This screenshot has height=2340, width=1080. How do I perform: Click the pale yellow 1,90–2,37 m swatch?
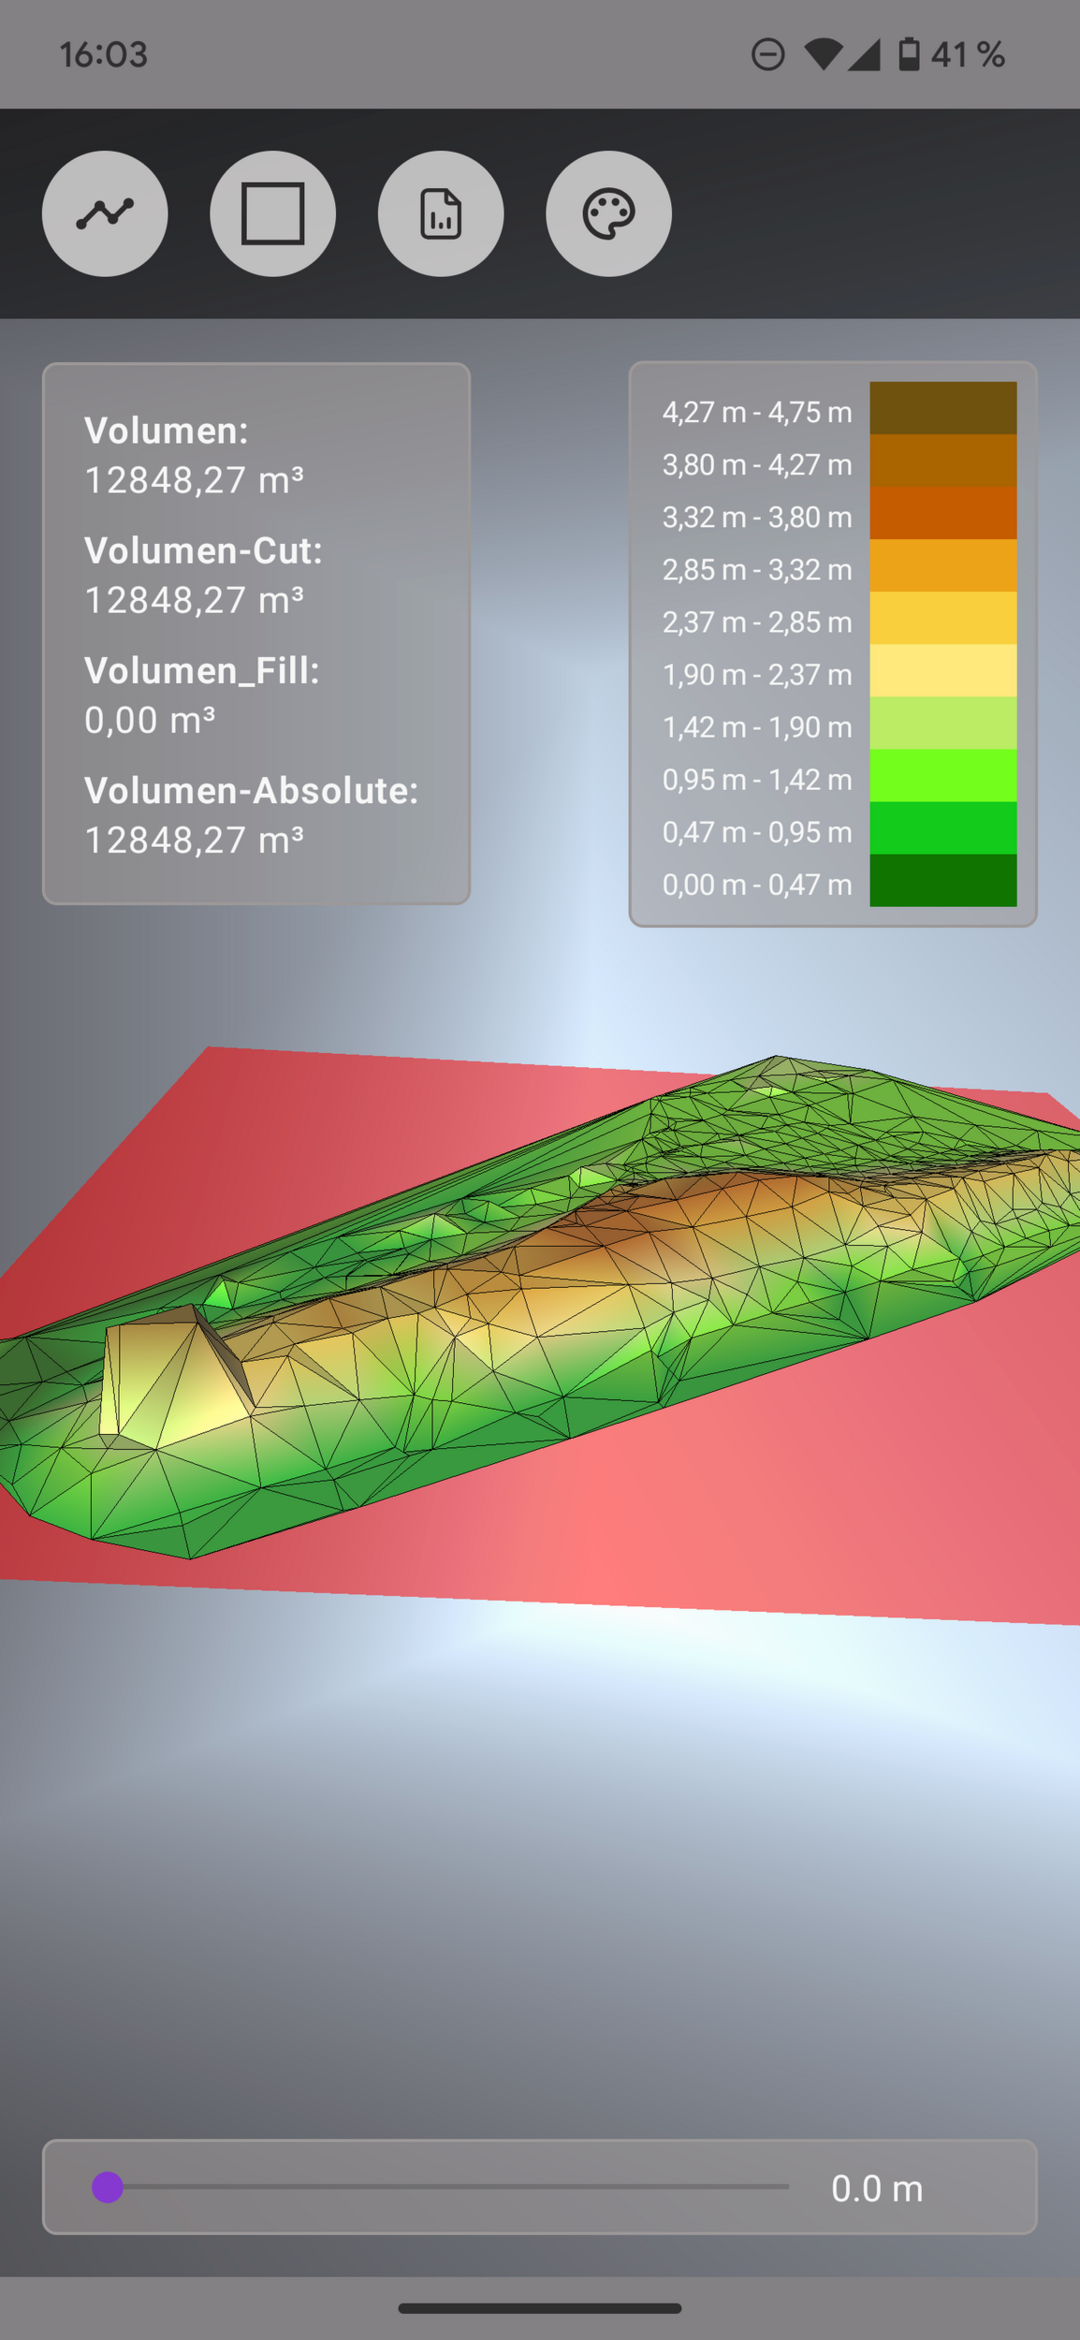pyautogui.click(x=943, y=671)
